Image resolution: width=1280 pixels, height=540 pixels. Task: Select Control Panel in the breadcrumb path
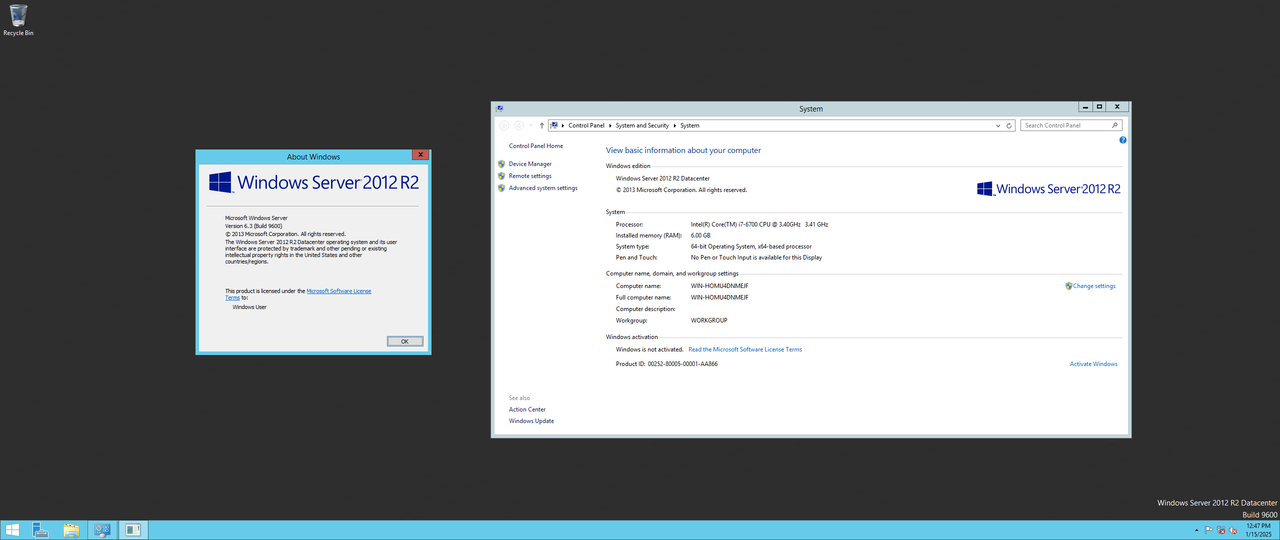[x=586, y=125]
